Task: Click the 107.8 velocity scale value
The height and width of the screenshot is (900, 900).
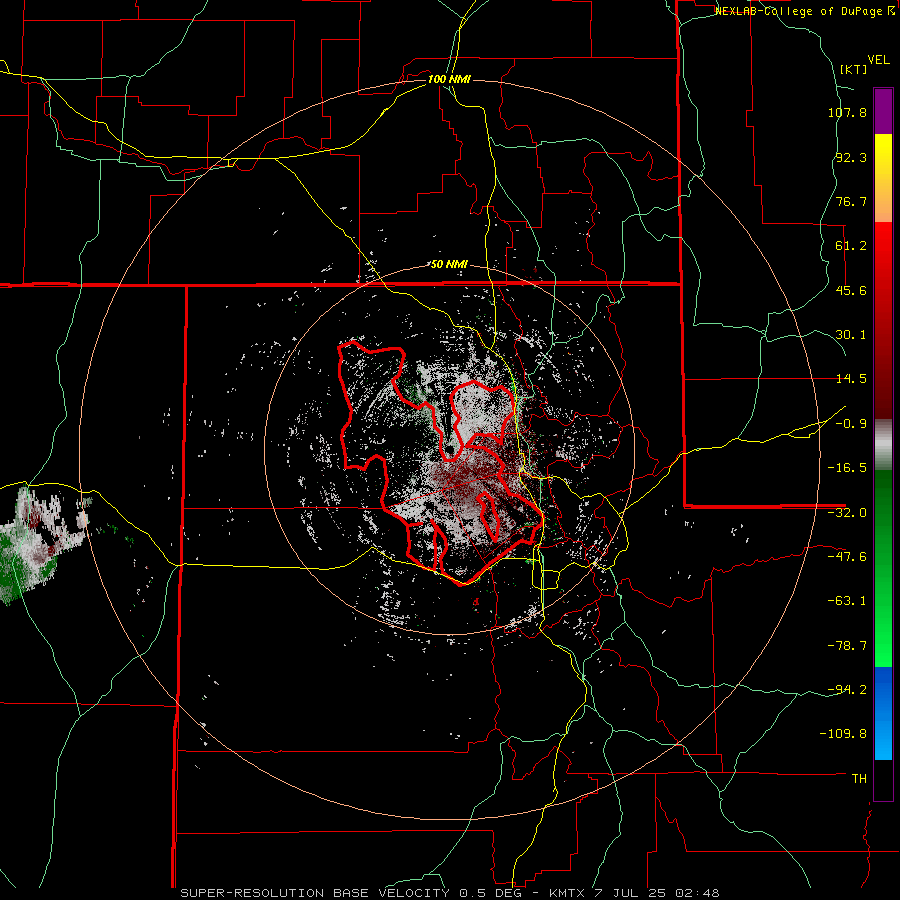Action: 847,112
